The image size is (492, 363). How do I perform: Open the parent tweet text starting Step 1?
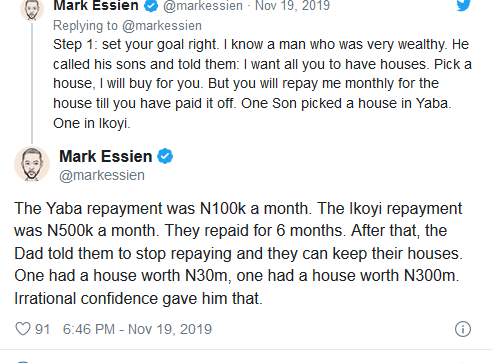coord(262,84)
